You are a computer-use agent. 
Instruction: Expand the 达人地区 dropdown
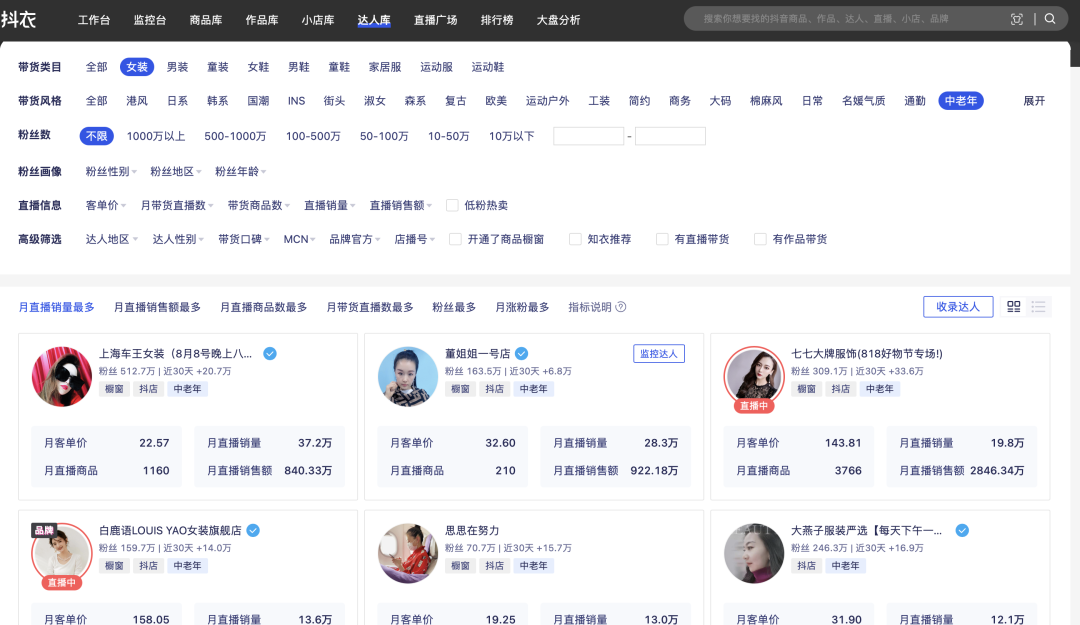(x=112, y=239)
